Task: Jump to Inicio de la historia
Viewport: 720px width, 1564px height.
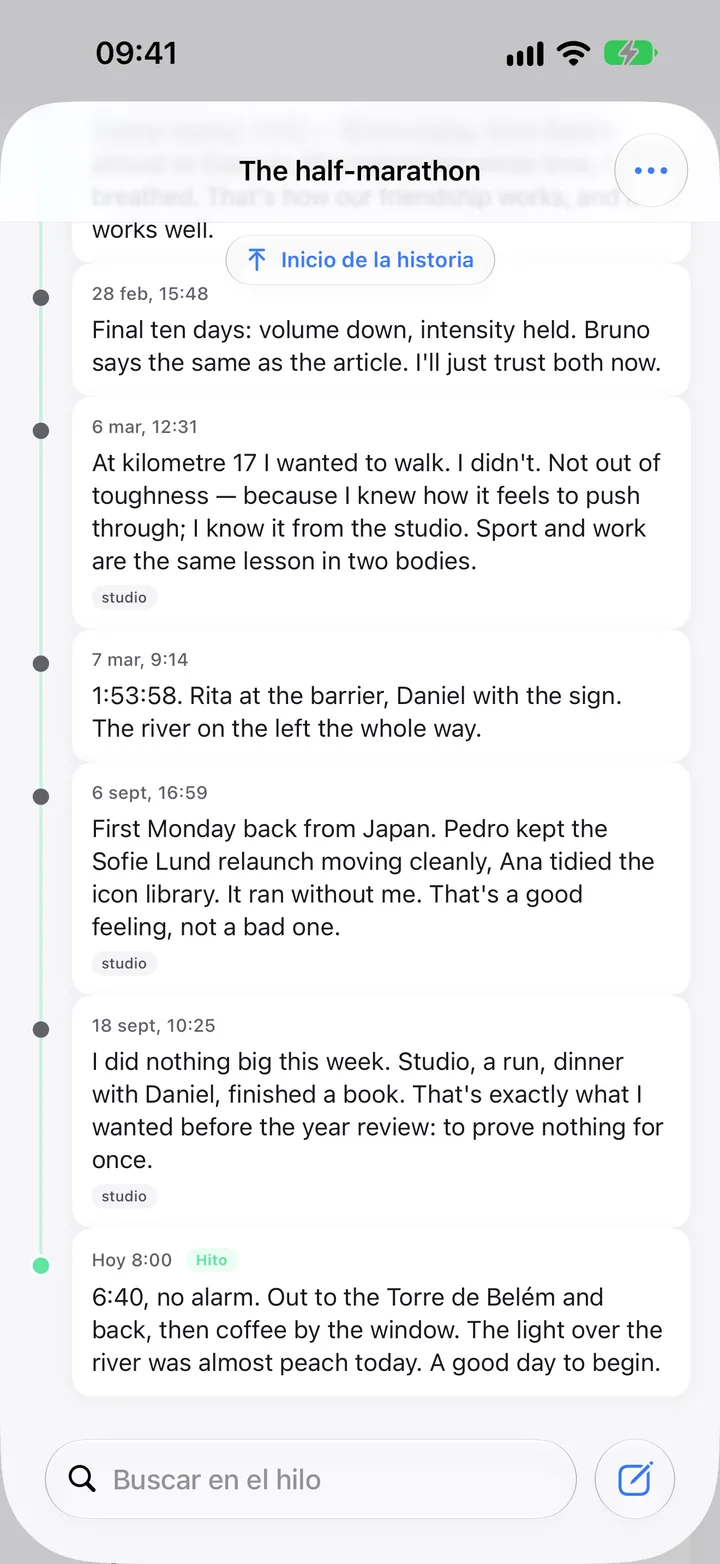Action: click(360, 260)
